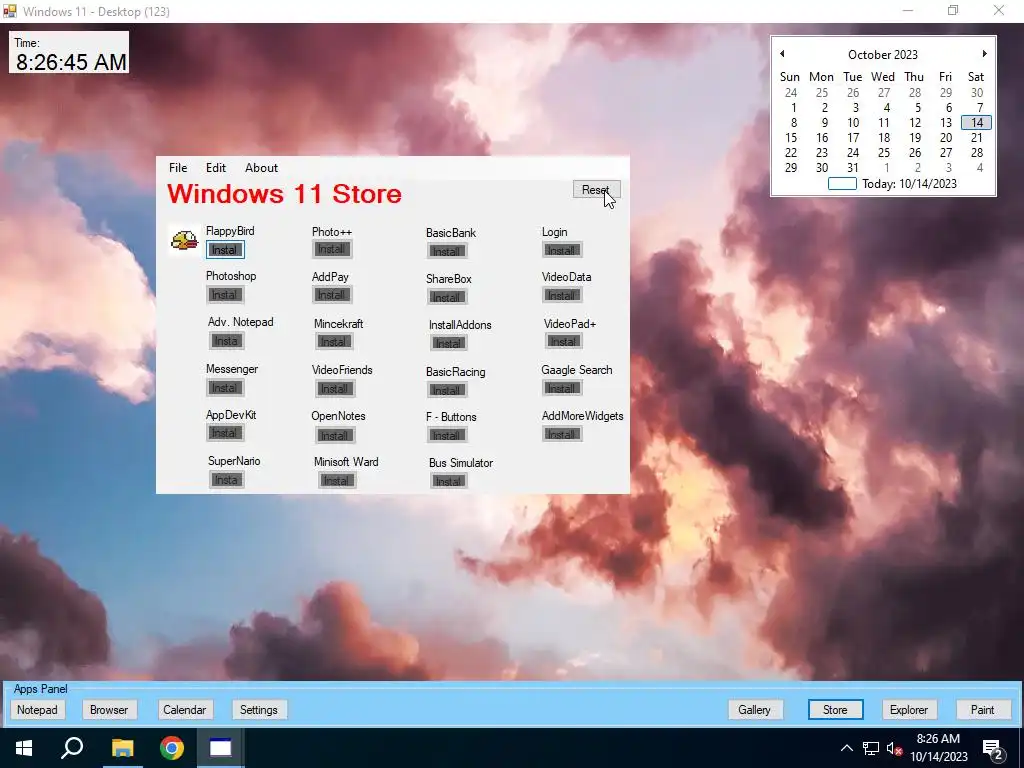Click the FlappyBird game icon
1024x768 pixels.
point(185,240)
